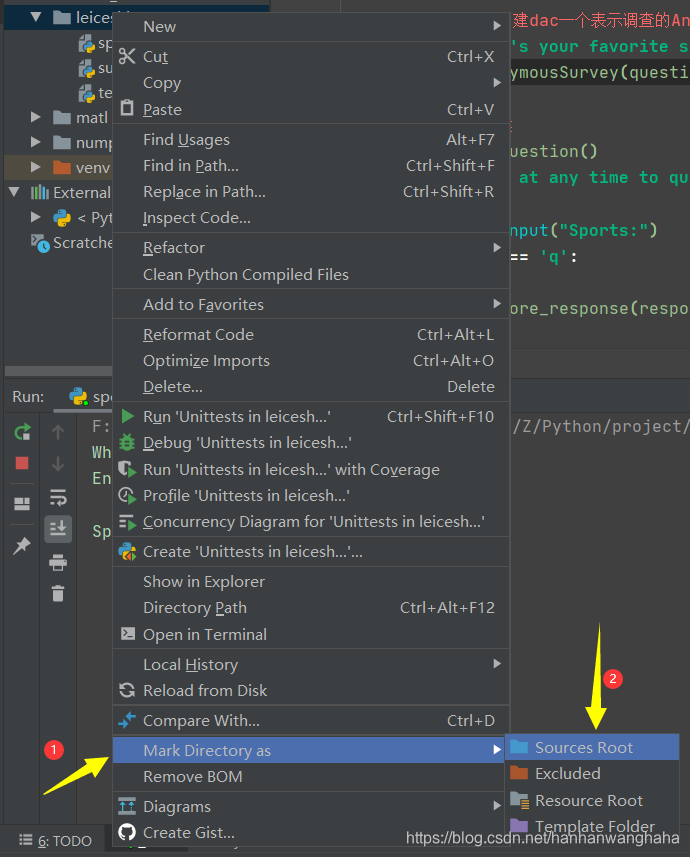Select the venv folder in project tree
Viewport: 690px width, 857px height.
[59, 167]
